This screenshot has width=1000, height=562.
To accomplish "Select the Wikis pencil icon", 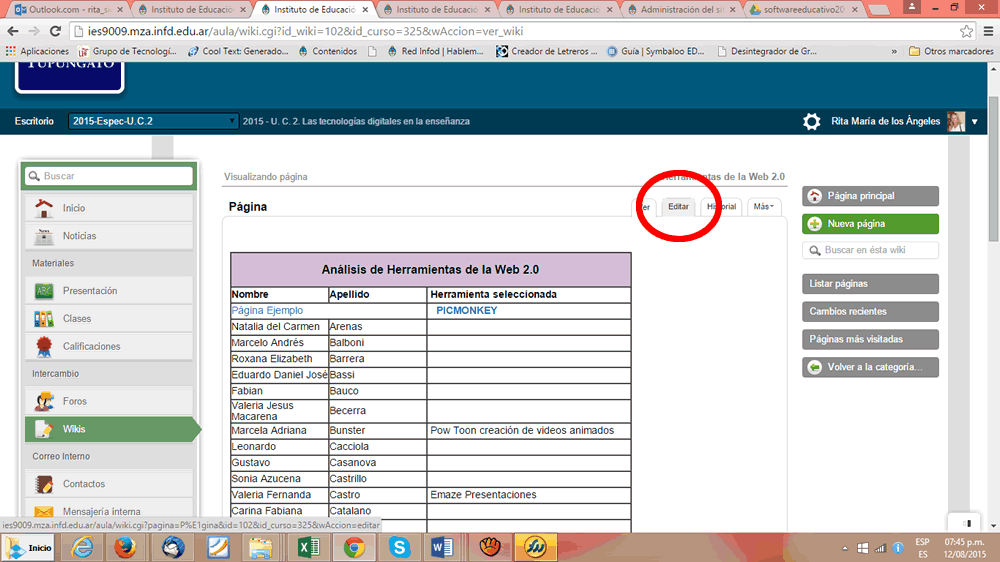I will (43, 429).
